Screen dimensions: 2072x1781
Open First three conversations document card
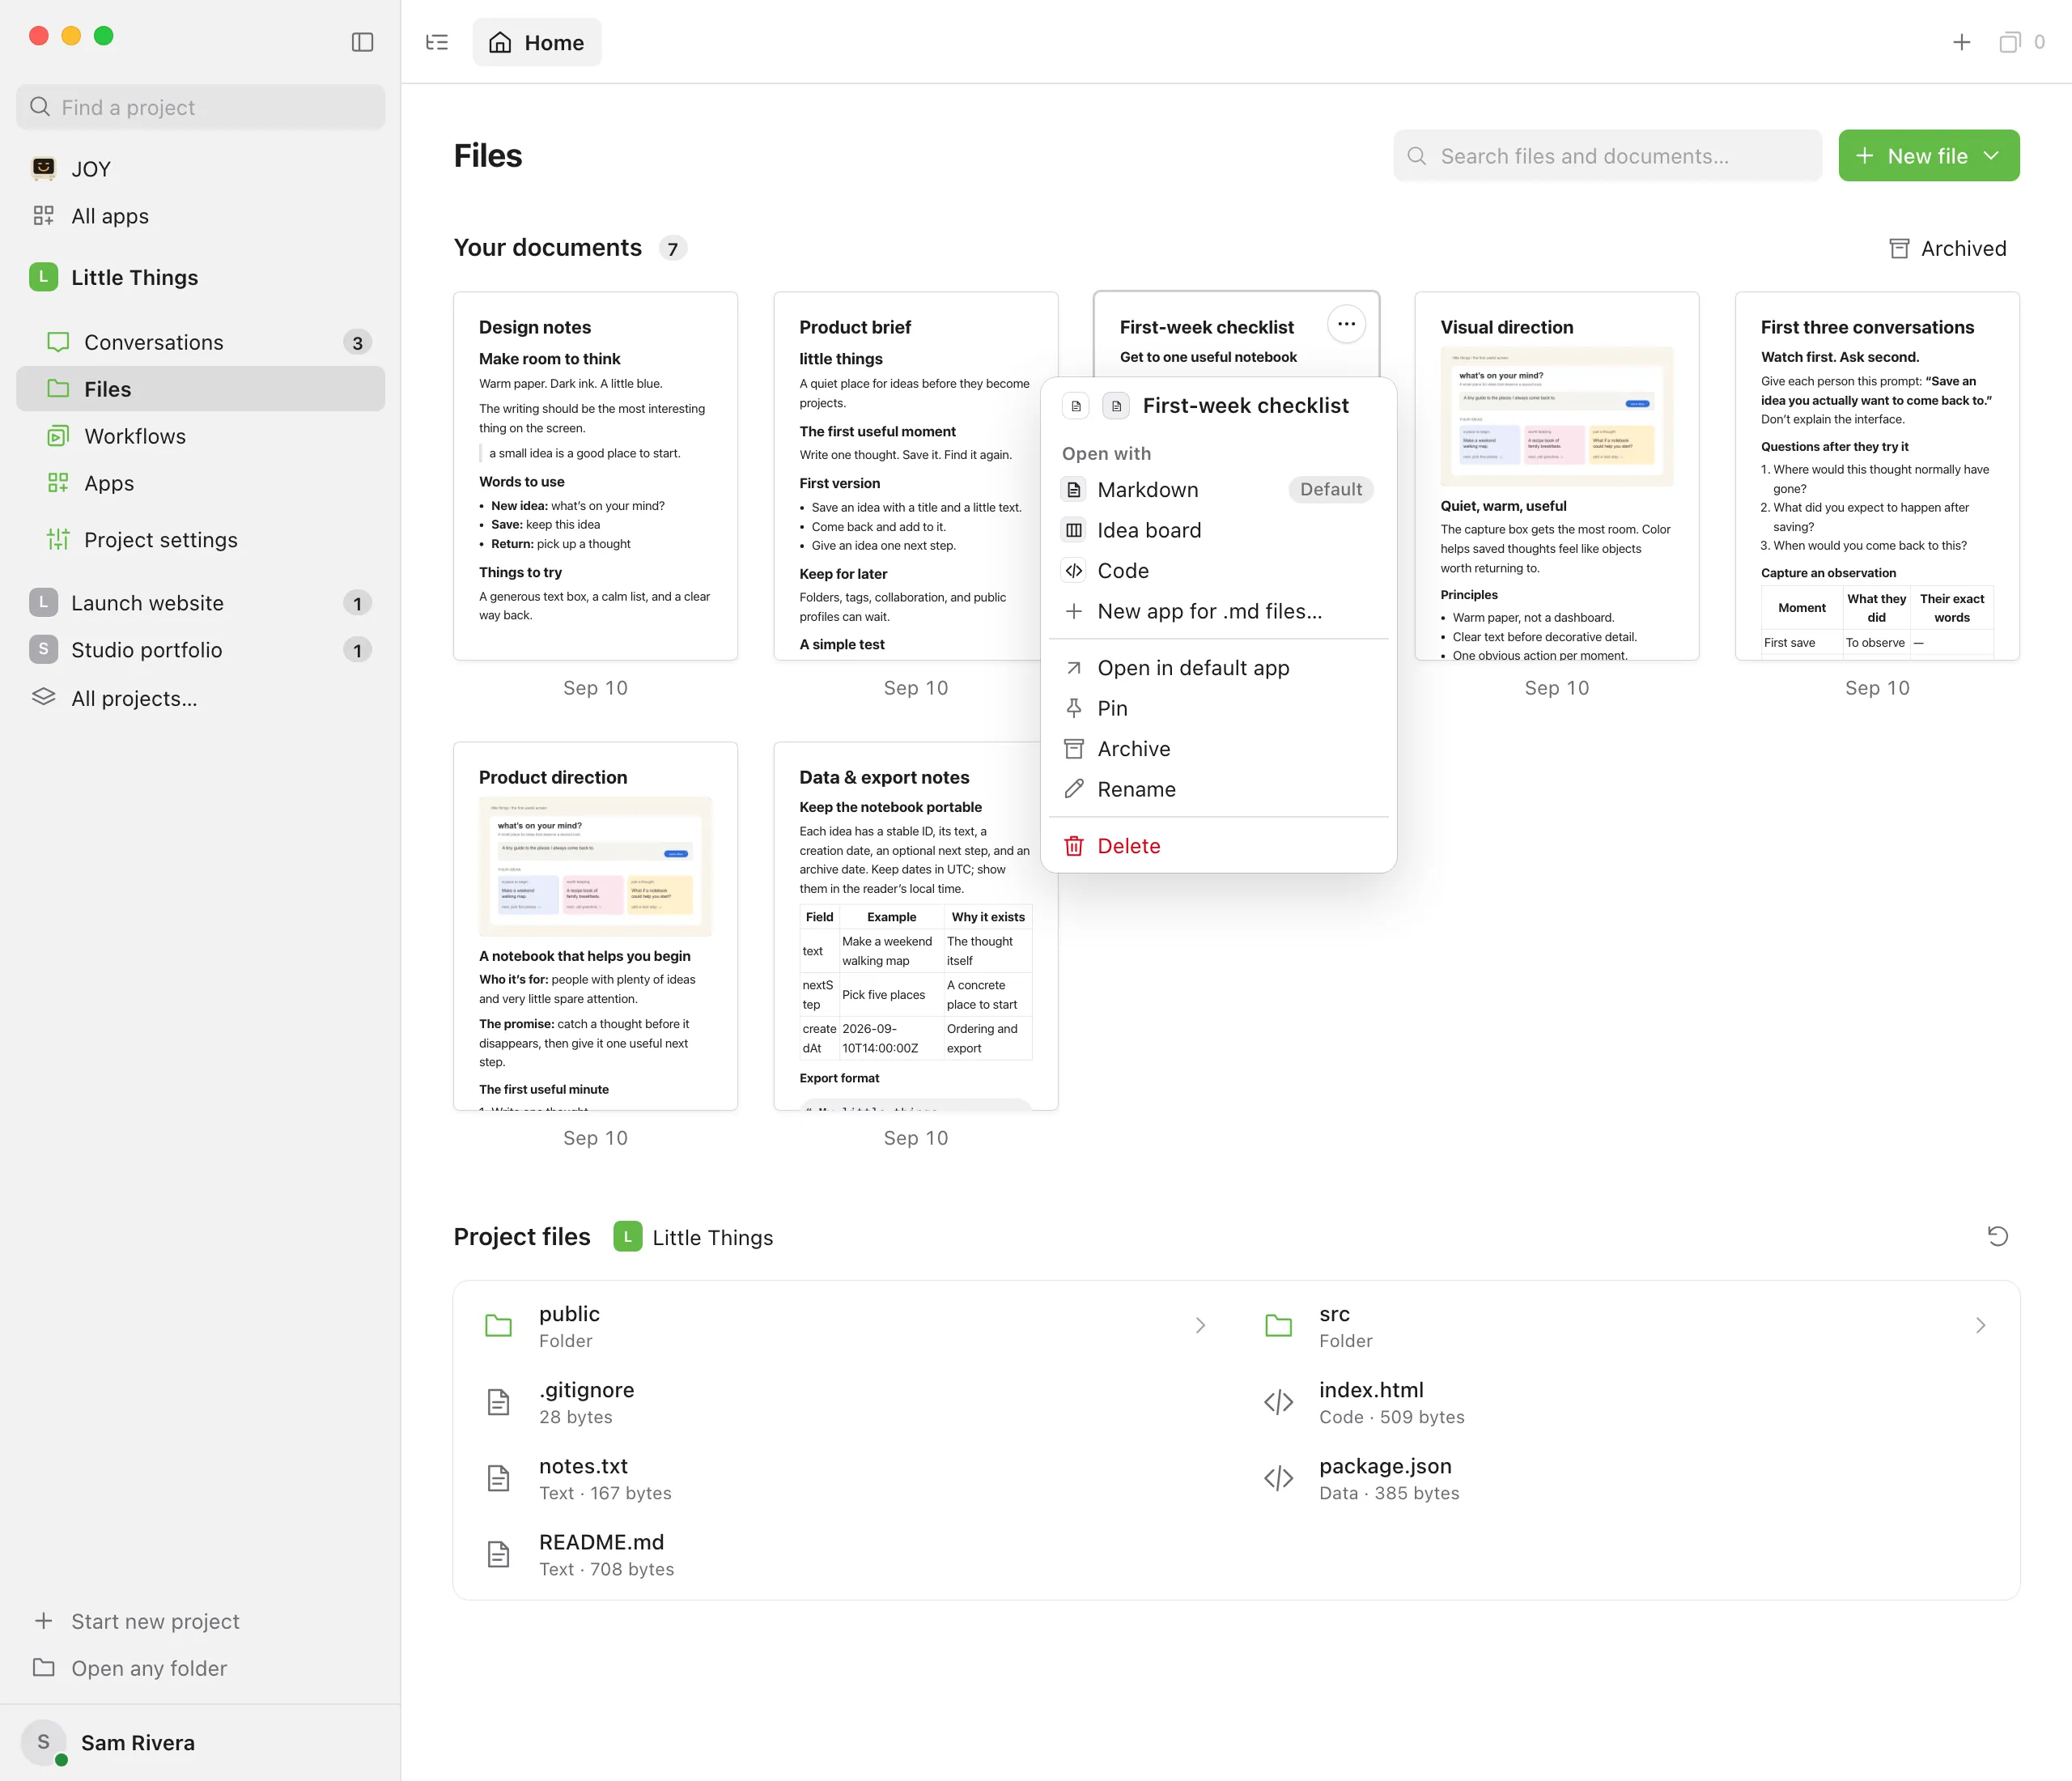point(1877,476)
